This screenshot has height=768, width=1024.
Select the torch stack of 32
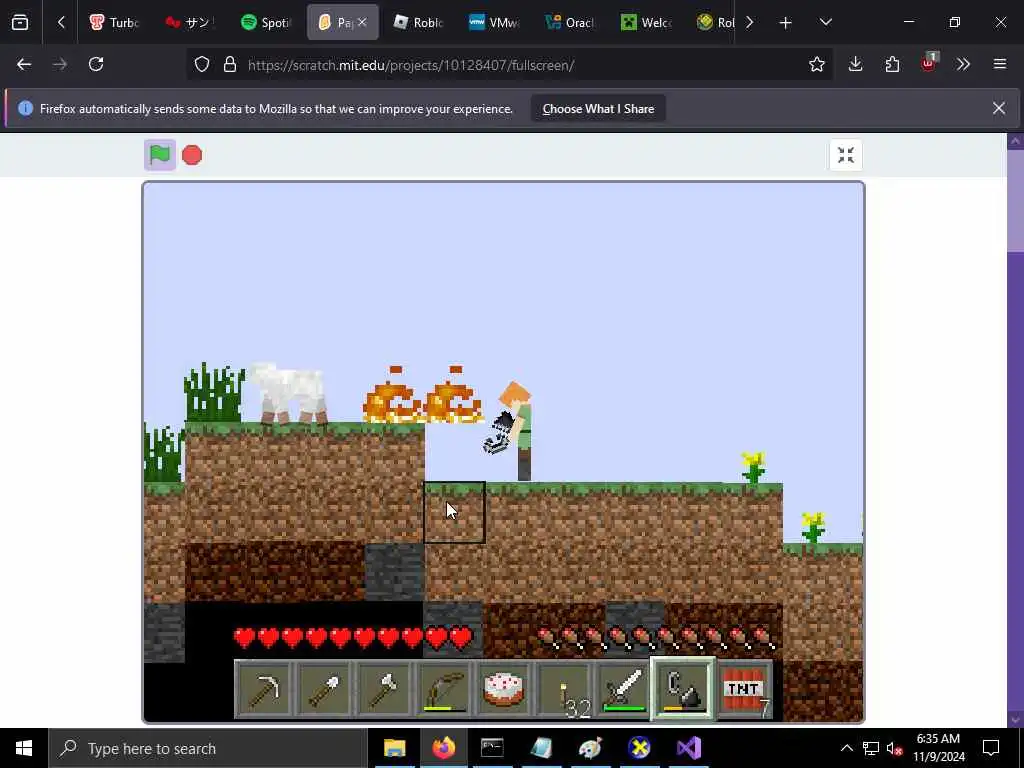pyautogui.click(x=564, y=690)
